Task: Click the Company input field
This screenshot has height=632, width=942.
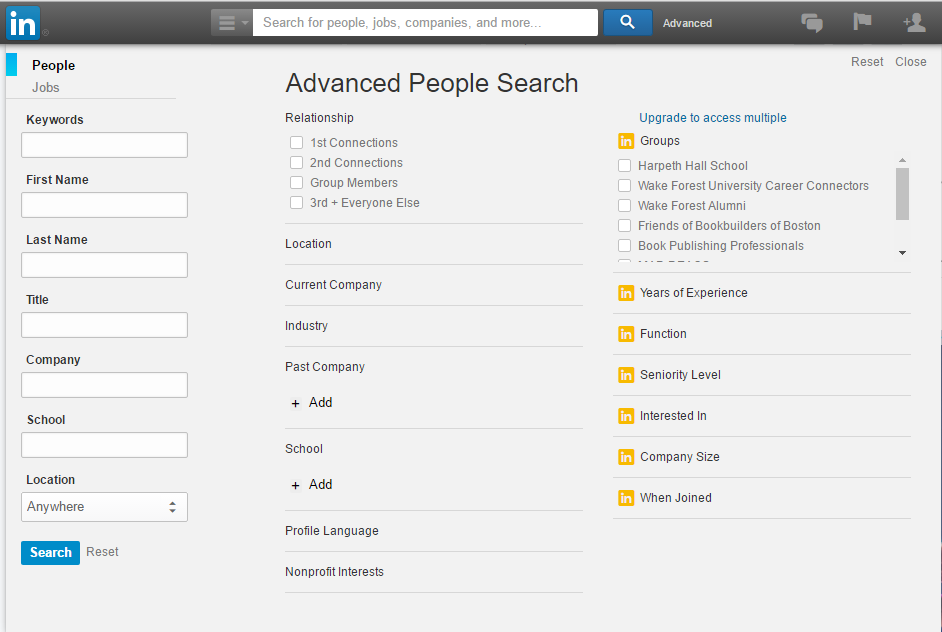Action: coord(105,385)
